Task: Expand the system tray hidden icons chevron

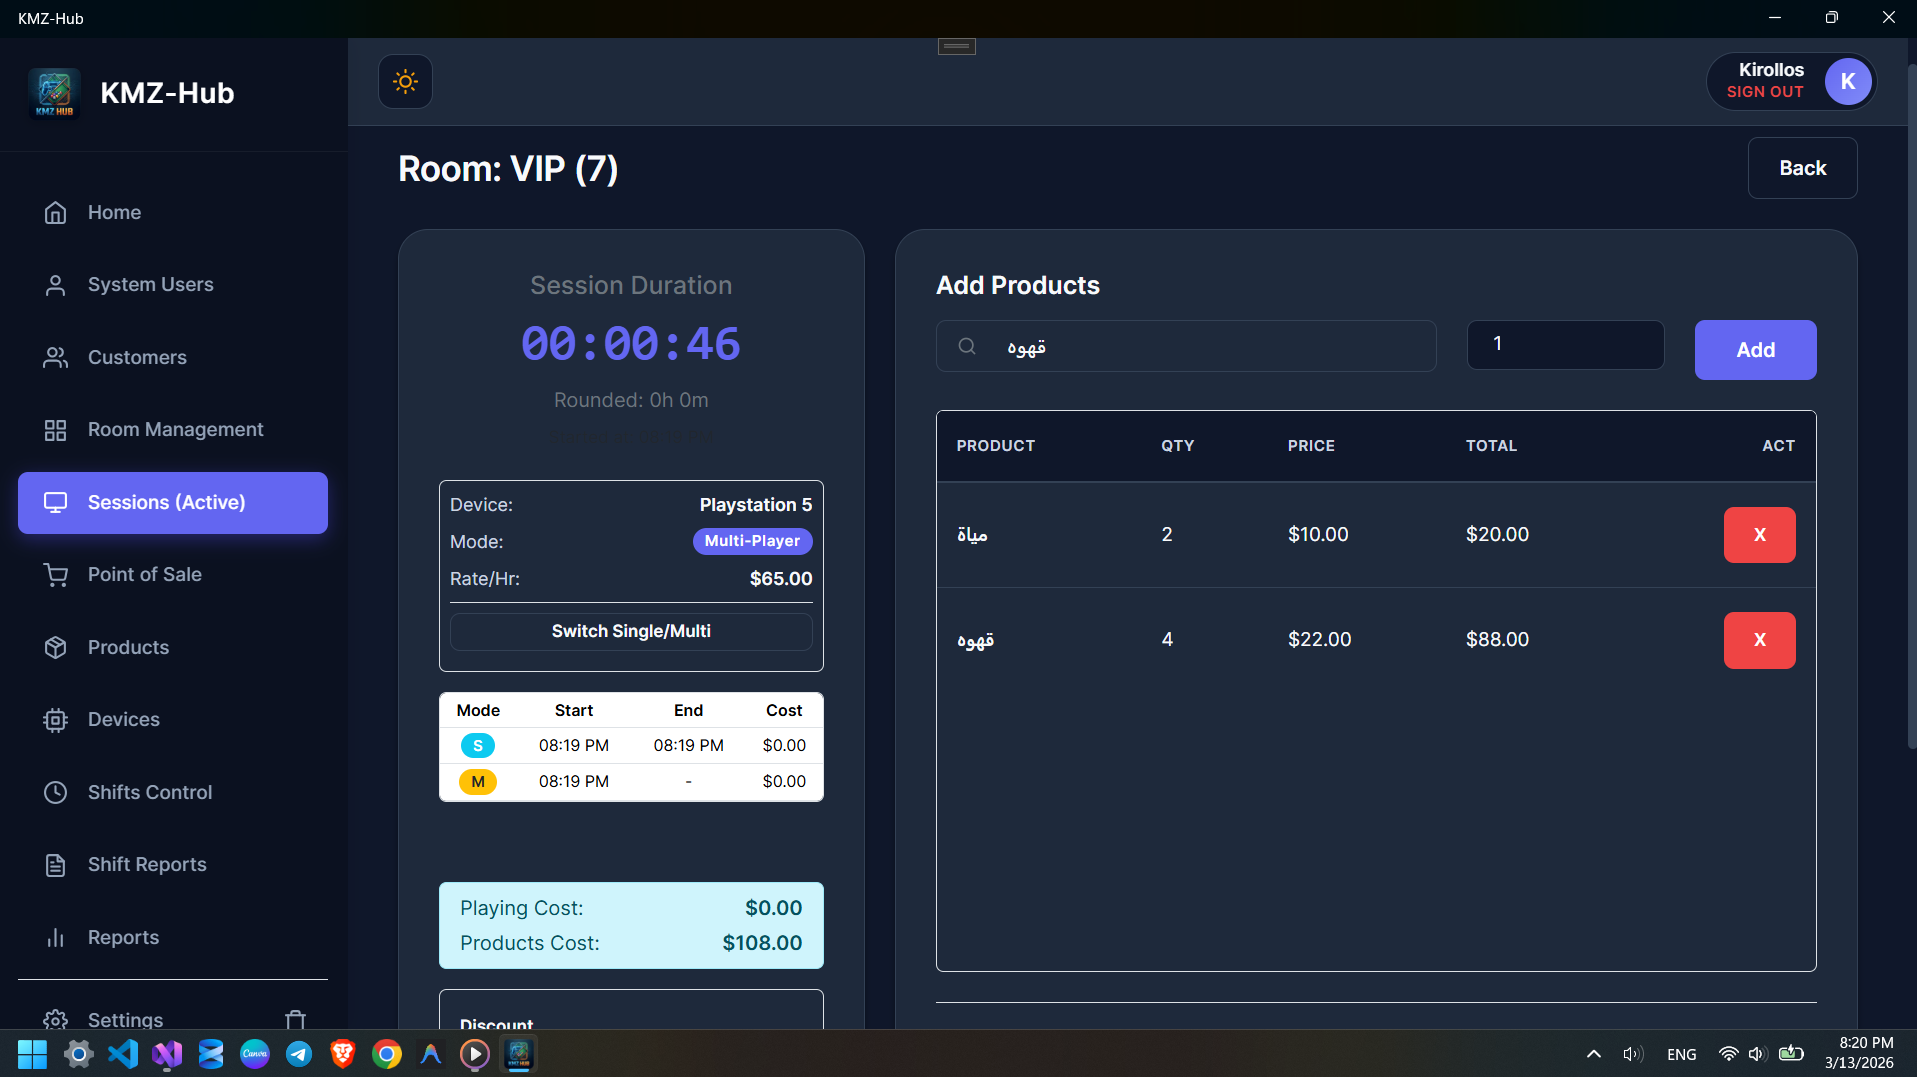Action: (1594, 1054)
